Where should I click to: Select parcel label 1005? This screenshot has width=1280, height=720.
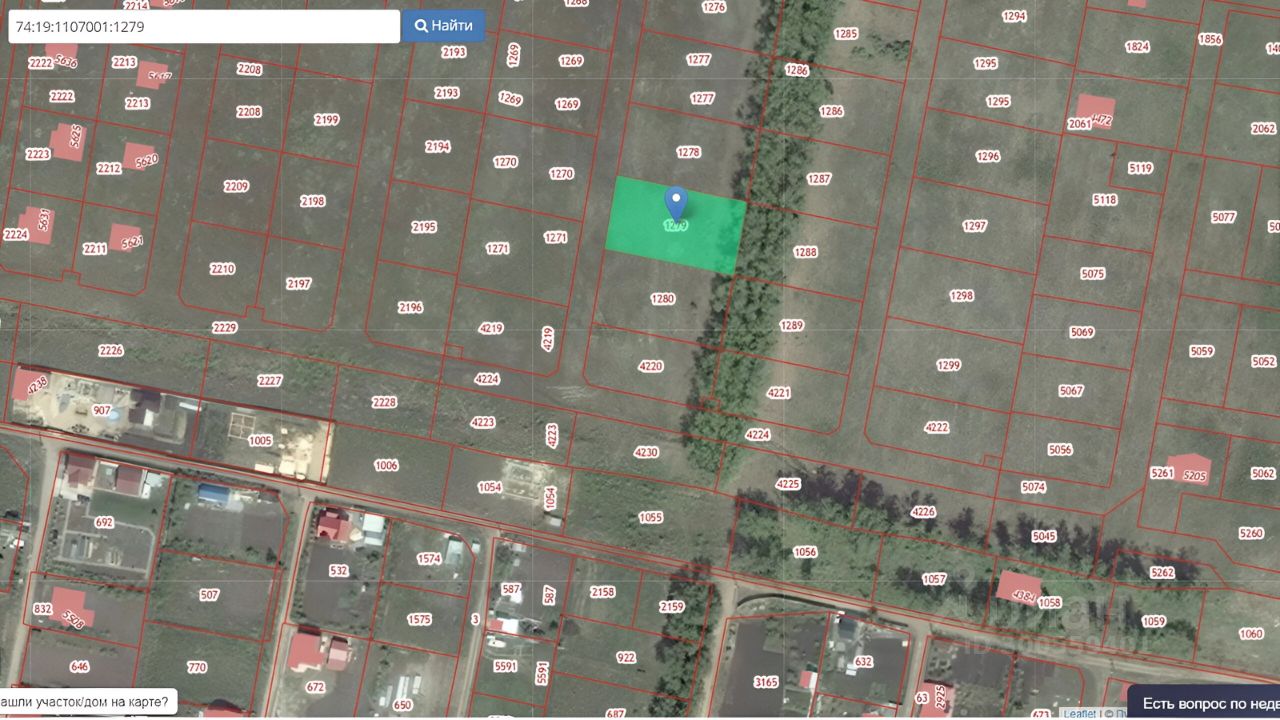[x=260, y=440]
